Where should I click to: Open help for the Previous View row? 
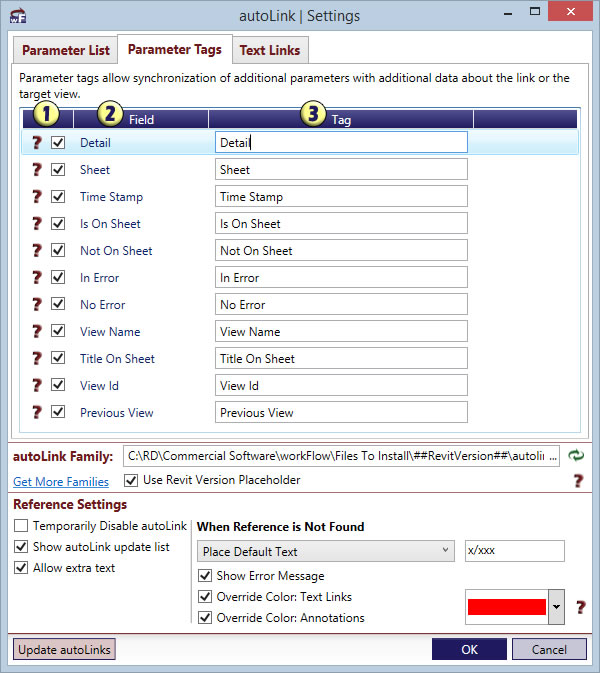click(x=37, y=413)
